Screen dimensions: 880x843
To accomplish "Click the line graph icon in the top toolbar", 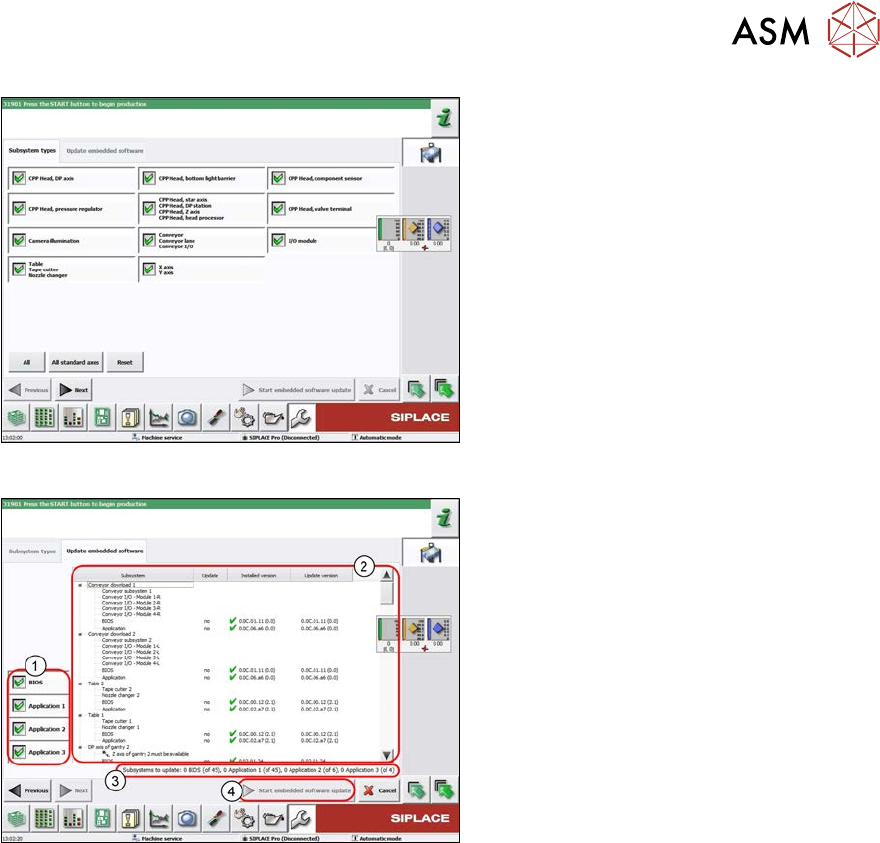I will (159, 418).
